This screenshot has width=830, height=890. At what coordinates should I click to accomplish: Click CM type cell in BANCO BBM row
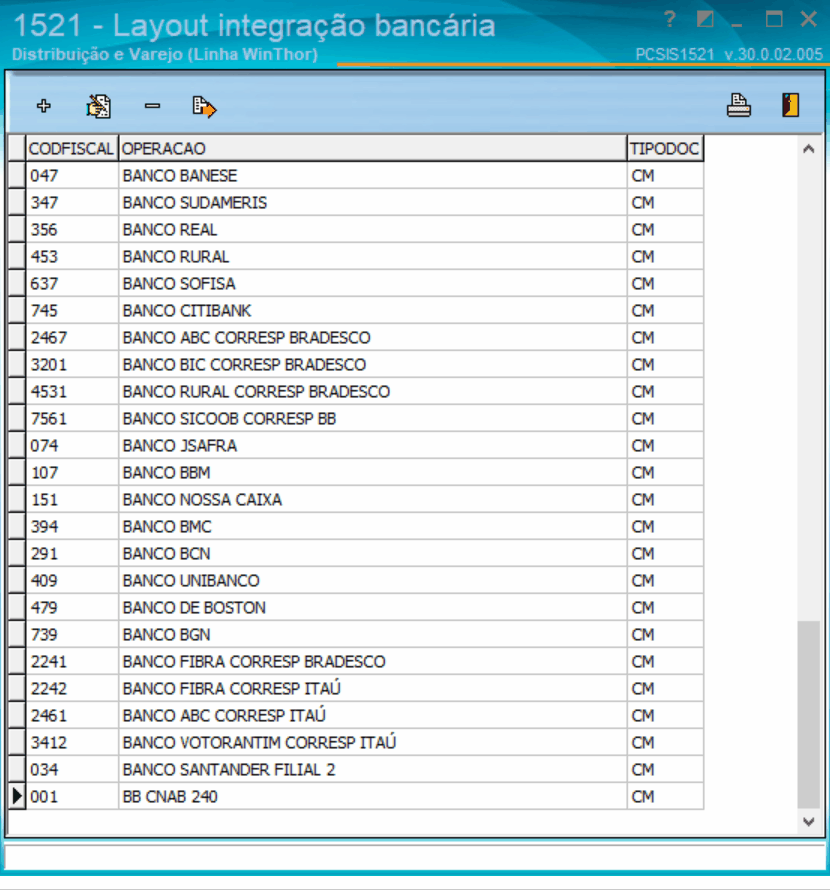point(665,472)
